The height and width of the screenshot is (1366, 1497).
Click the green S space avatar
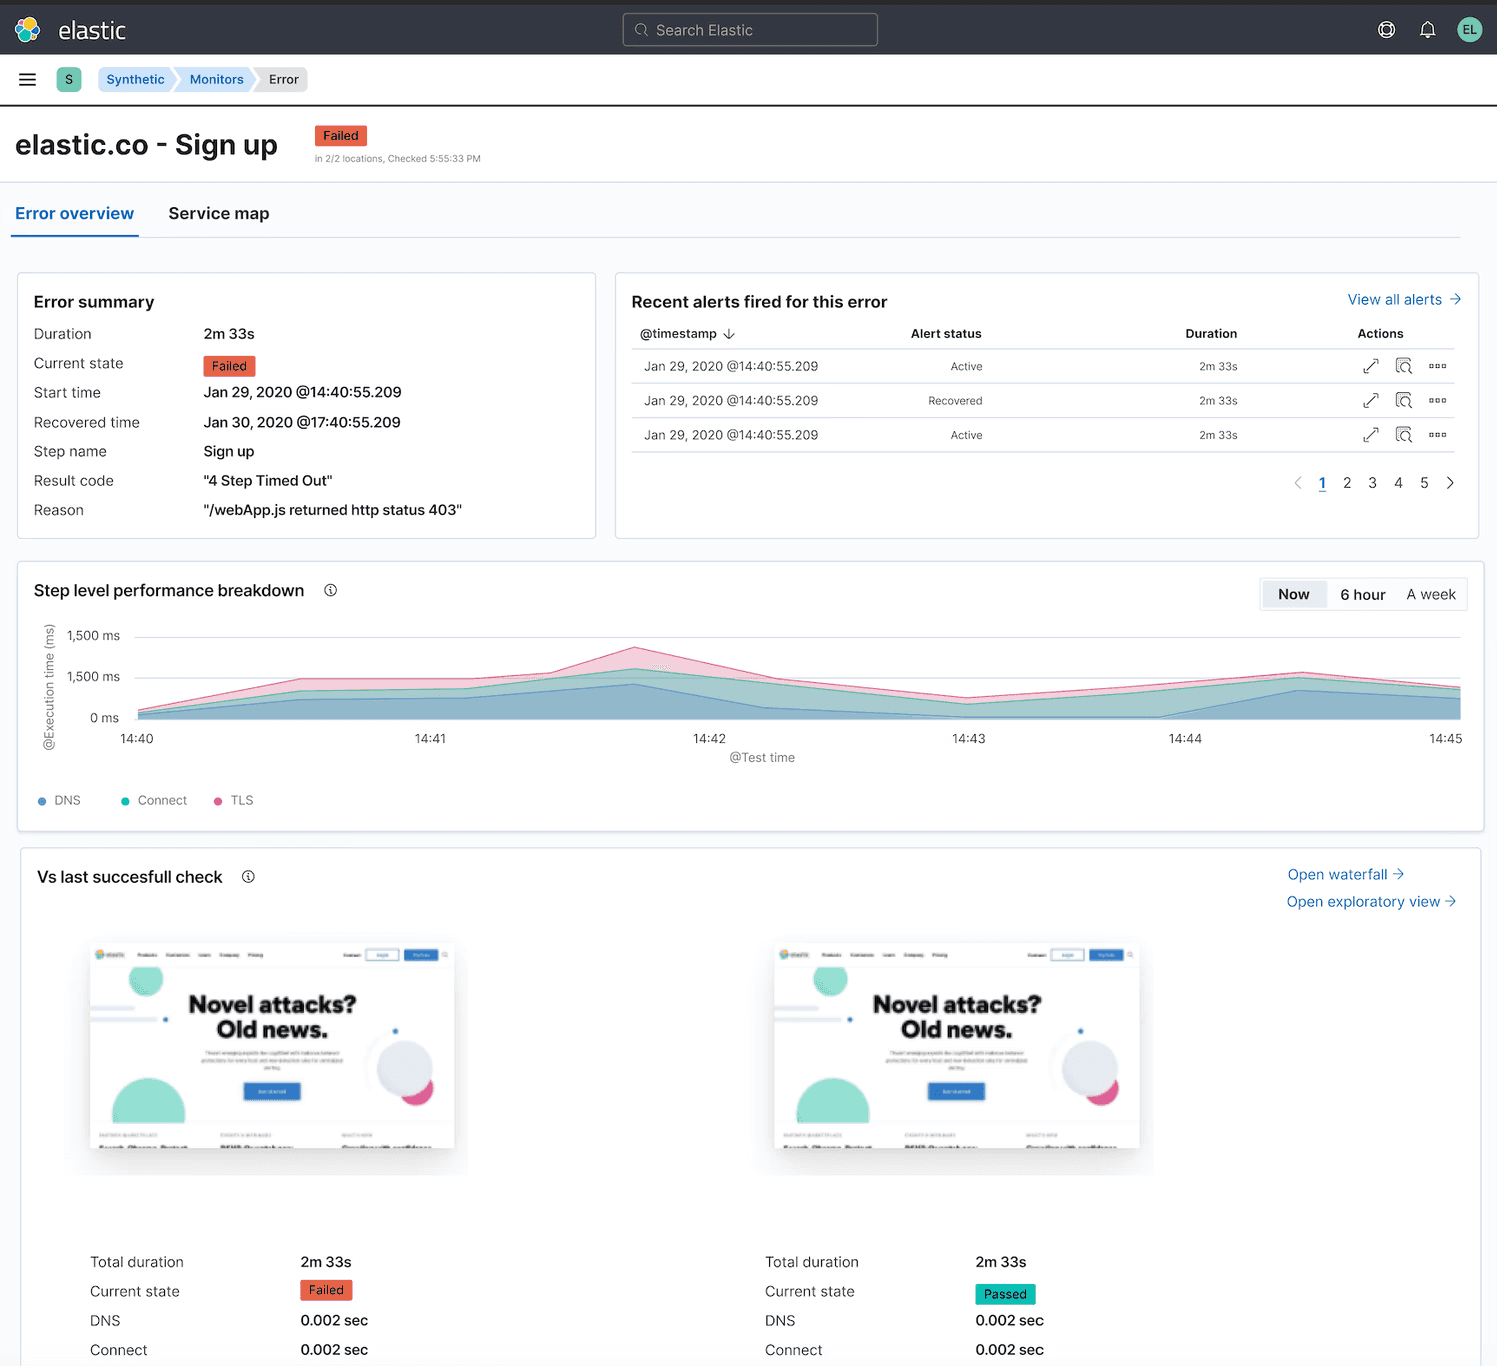point(69,79)
